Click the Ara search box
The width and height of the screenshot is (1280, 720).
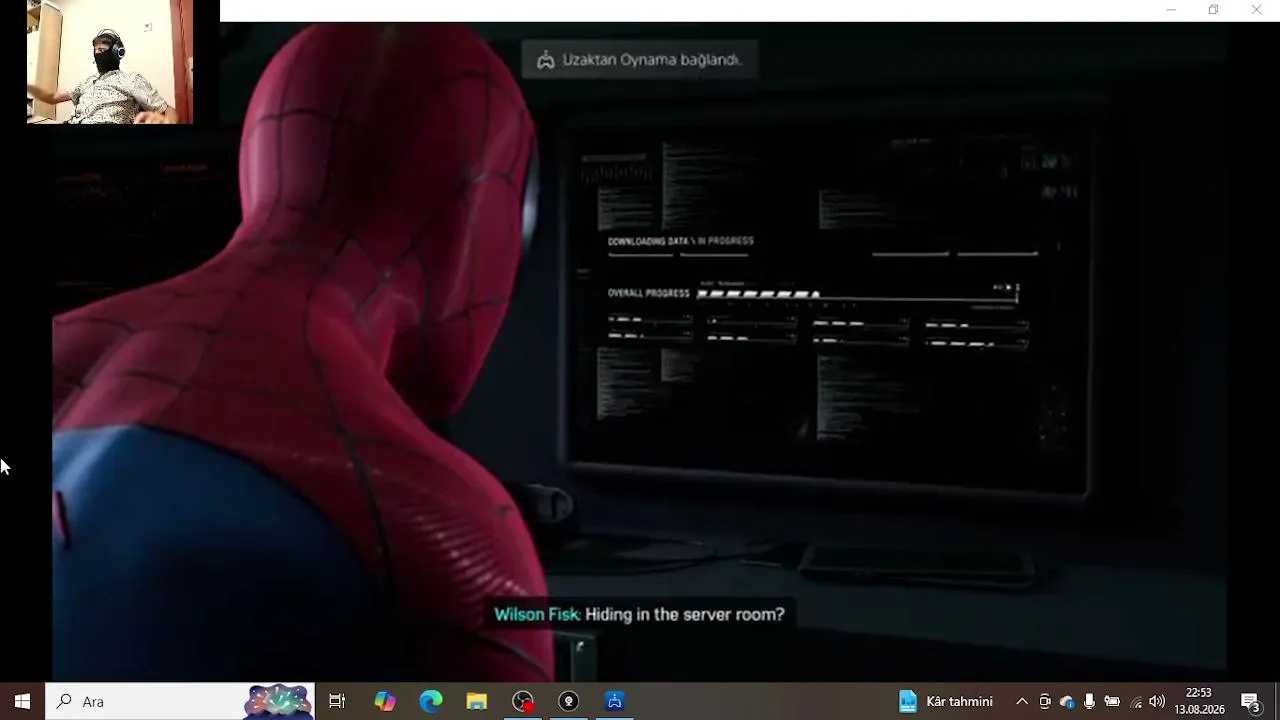pyautogui.click(x=180, y=702)
